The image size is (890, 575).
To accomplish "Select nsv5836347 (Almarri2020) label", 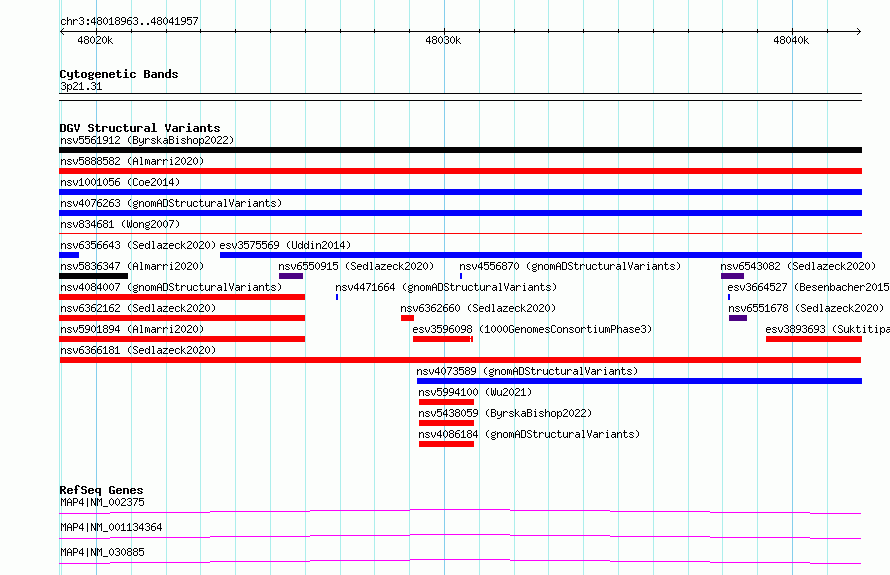I will (x=132, y=266).
